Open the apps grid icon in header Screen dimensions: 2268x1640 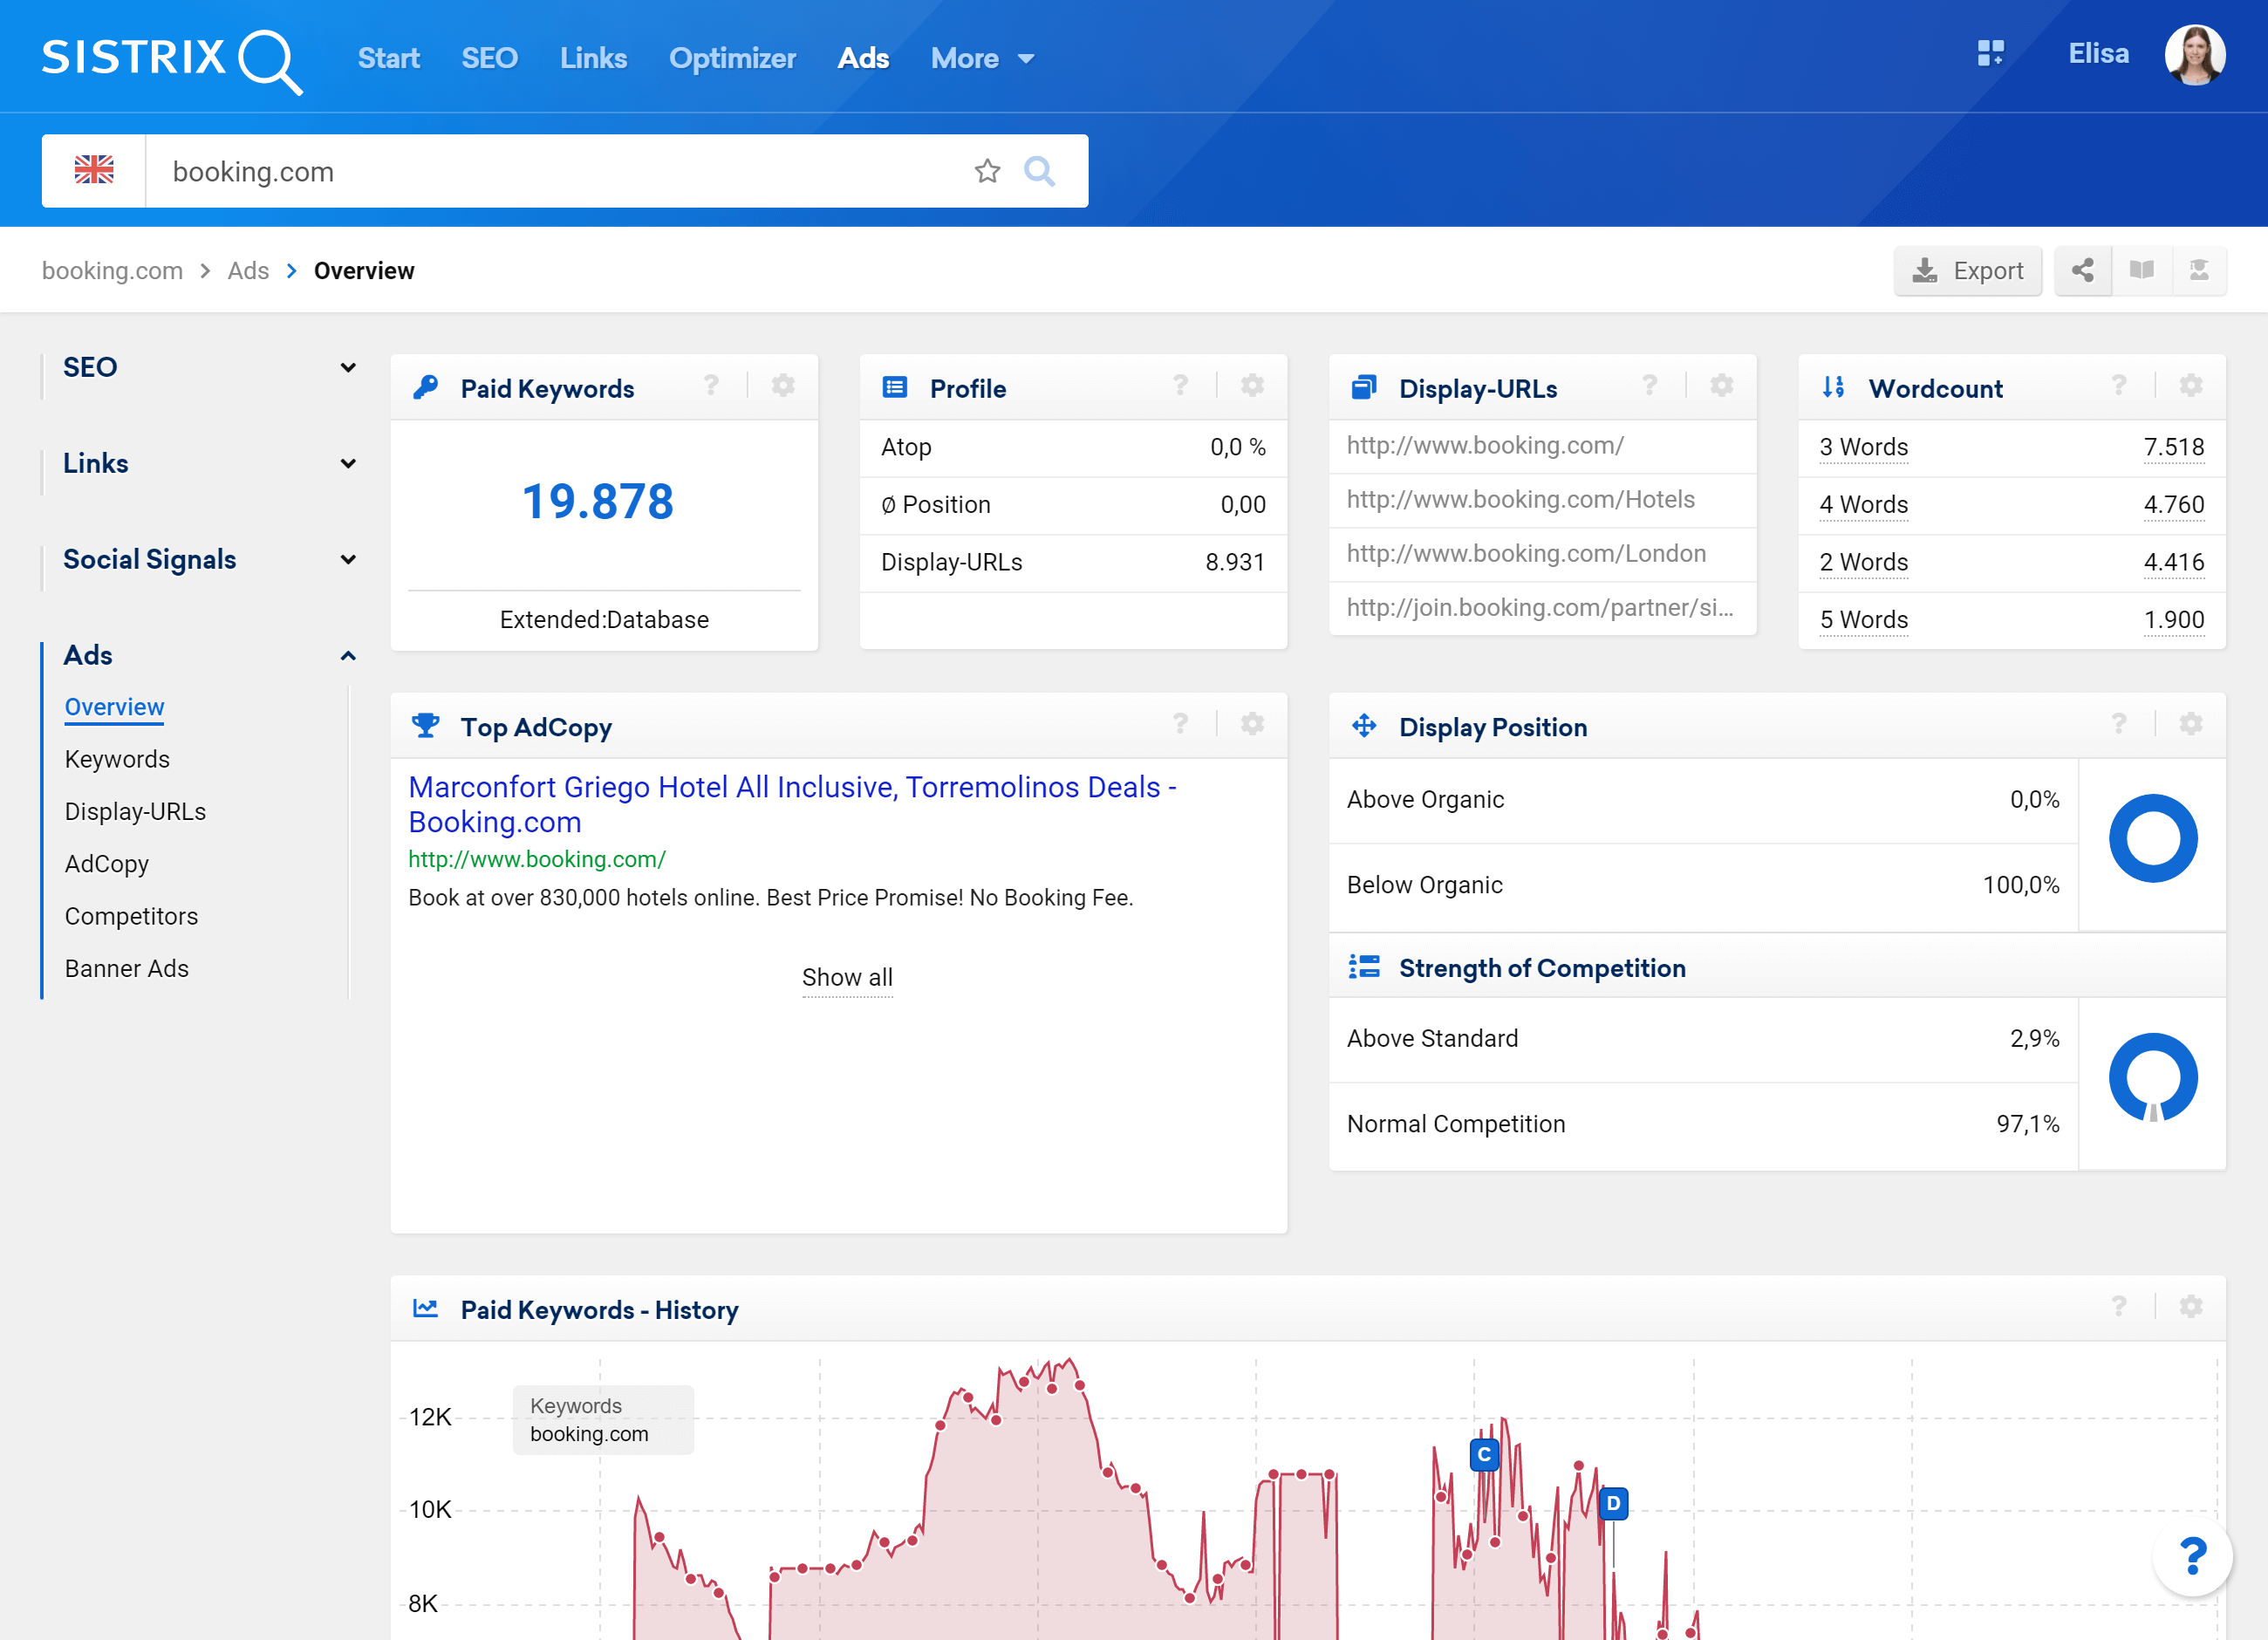pyautogui.click(x=1990, y=54)
